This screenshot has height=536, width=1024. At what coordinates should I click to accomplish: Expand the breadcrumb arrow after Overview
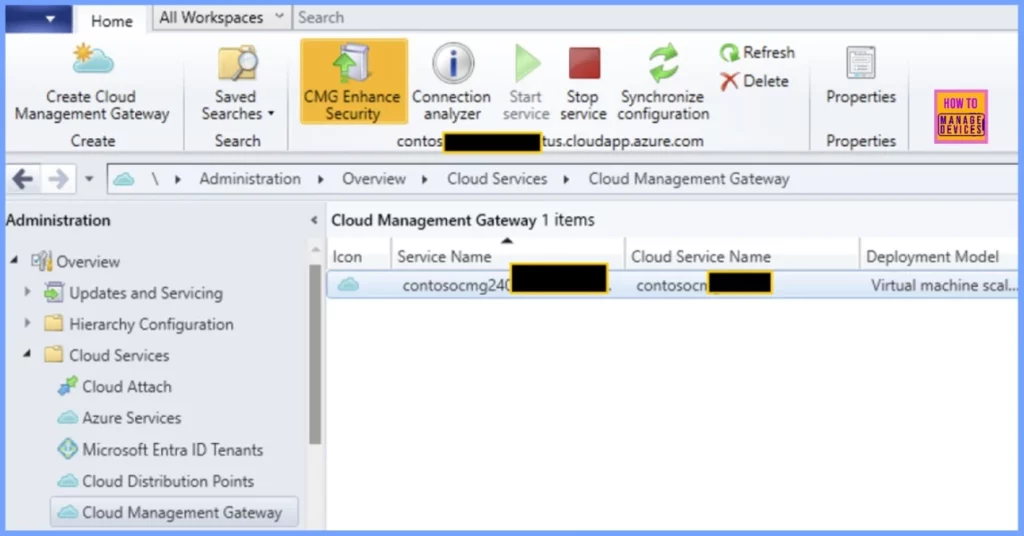click(x=425, y=180)
